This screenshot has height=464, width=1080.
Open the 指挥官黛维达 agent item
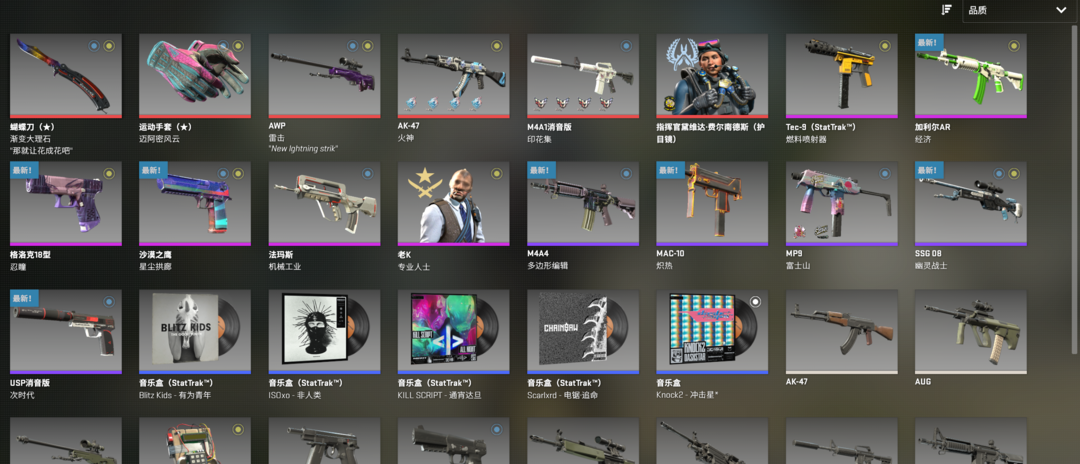point(712,76)
